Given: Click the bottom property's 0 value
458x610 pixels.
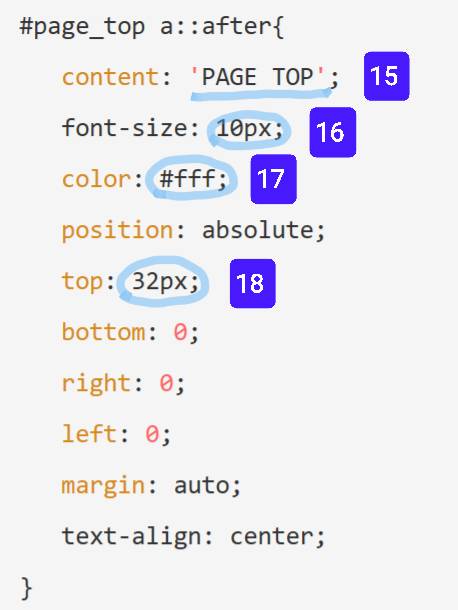Looking at the screenshot, I should pos(180,333).
